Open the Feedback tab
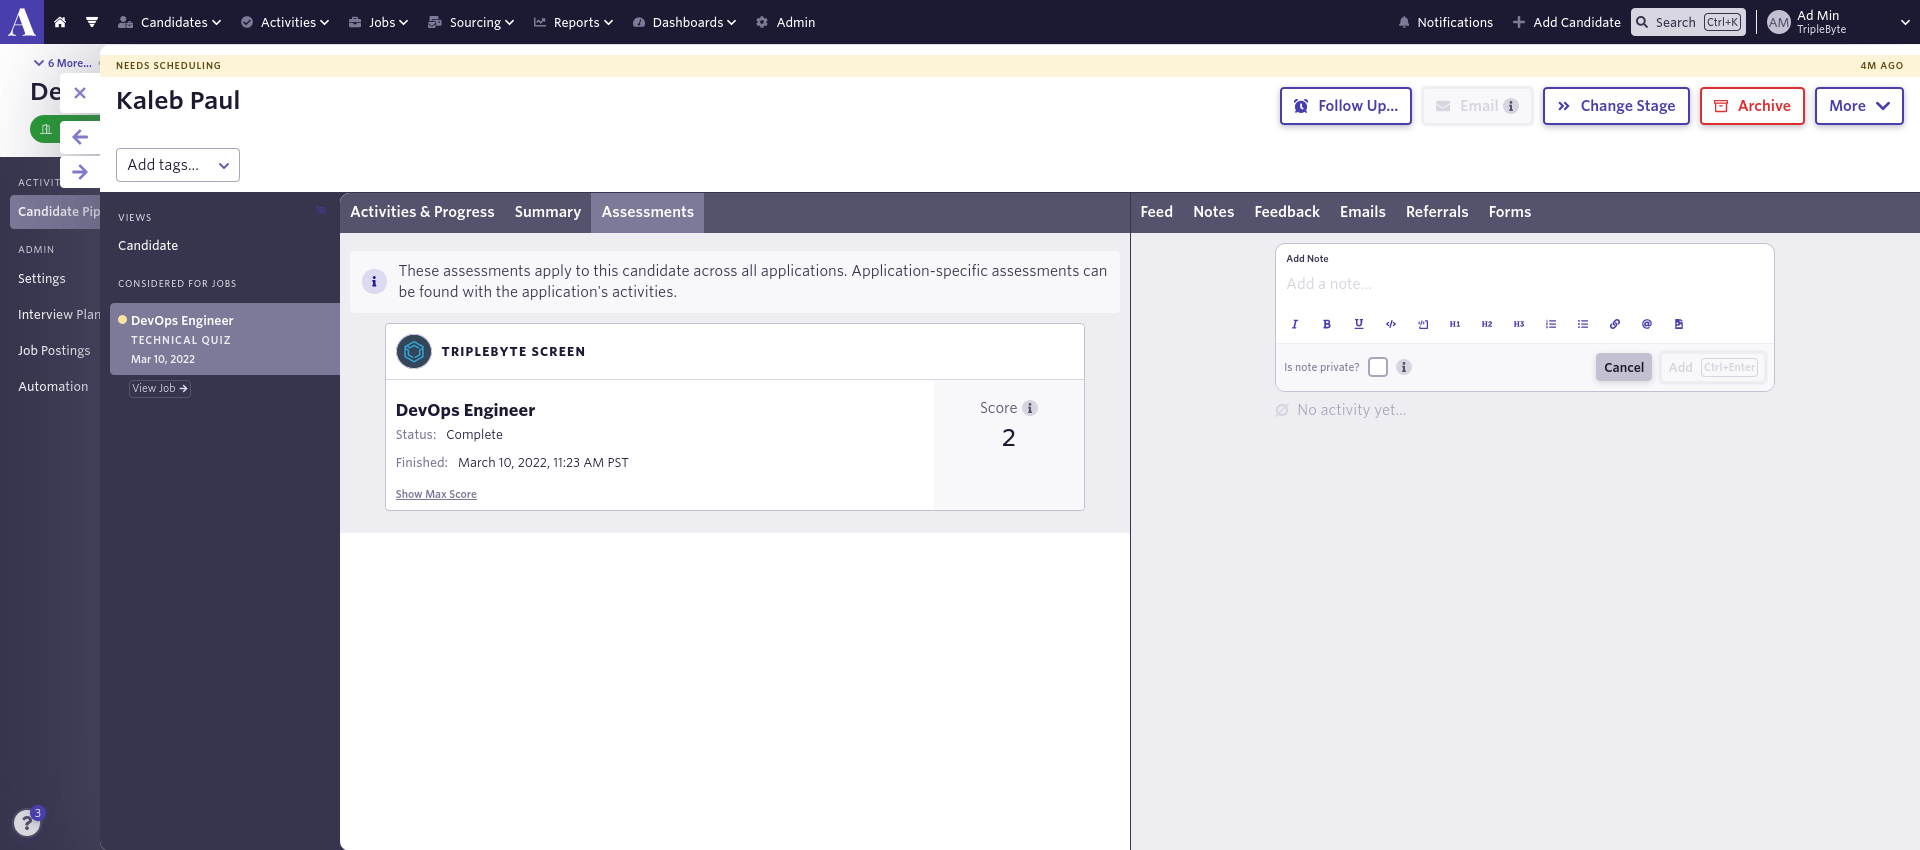Image resolution: width=1920 pixels, height=850 pixels. pos(1286,212)
